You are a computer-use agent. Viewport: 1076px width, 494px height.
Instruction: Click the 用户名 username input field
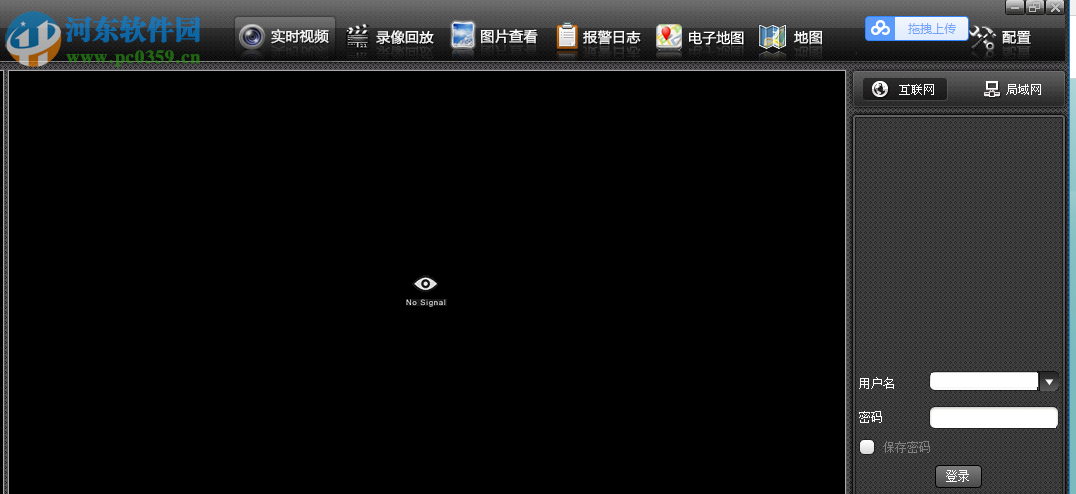pyautogui.click(x=984, y=381)
